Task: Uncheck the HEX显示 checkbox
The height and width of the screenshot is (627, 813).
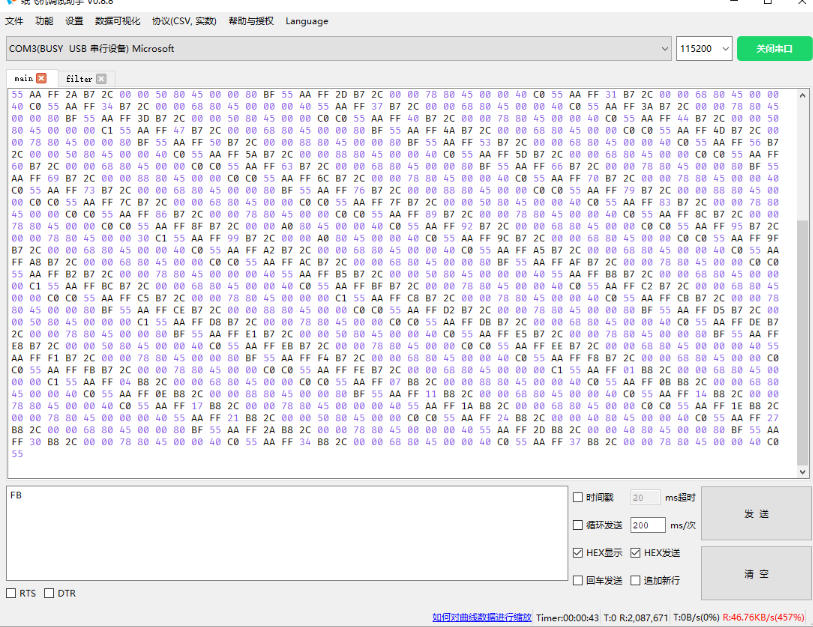Action: point(578,553)
